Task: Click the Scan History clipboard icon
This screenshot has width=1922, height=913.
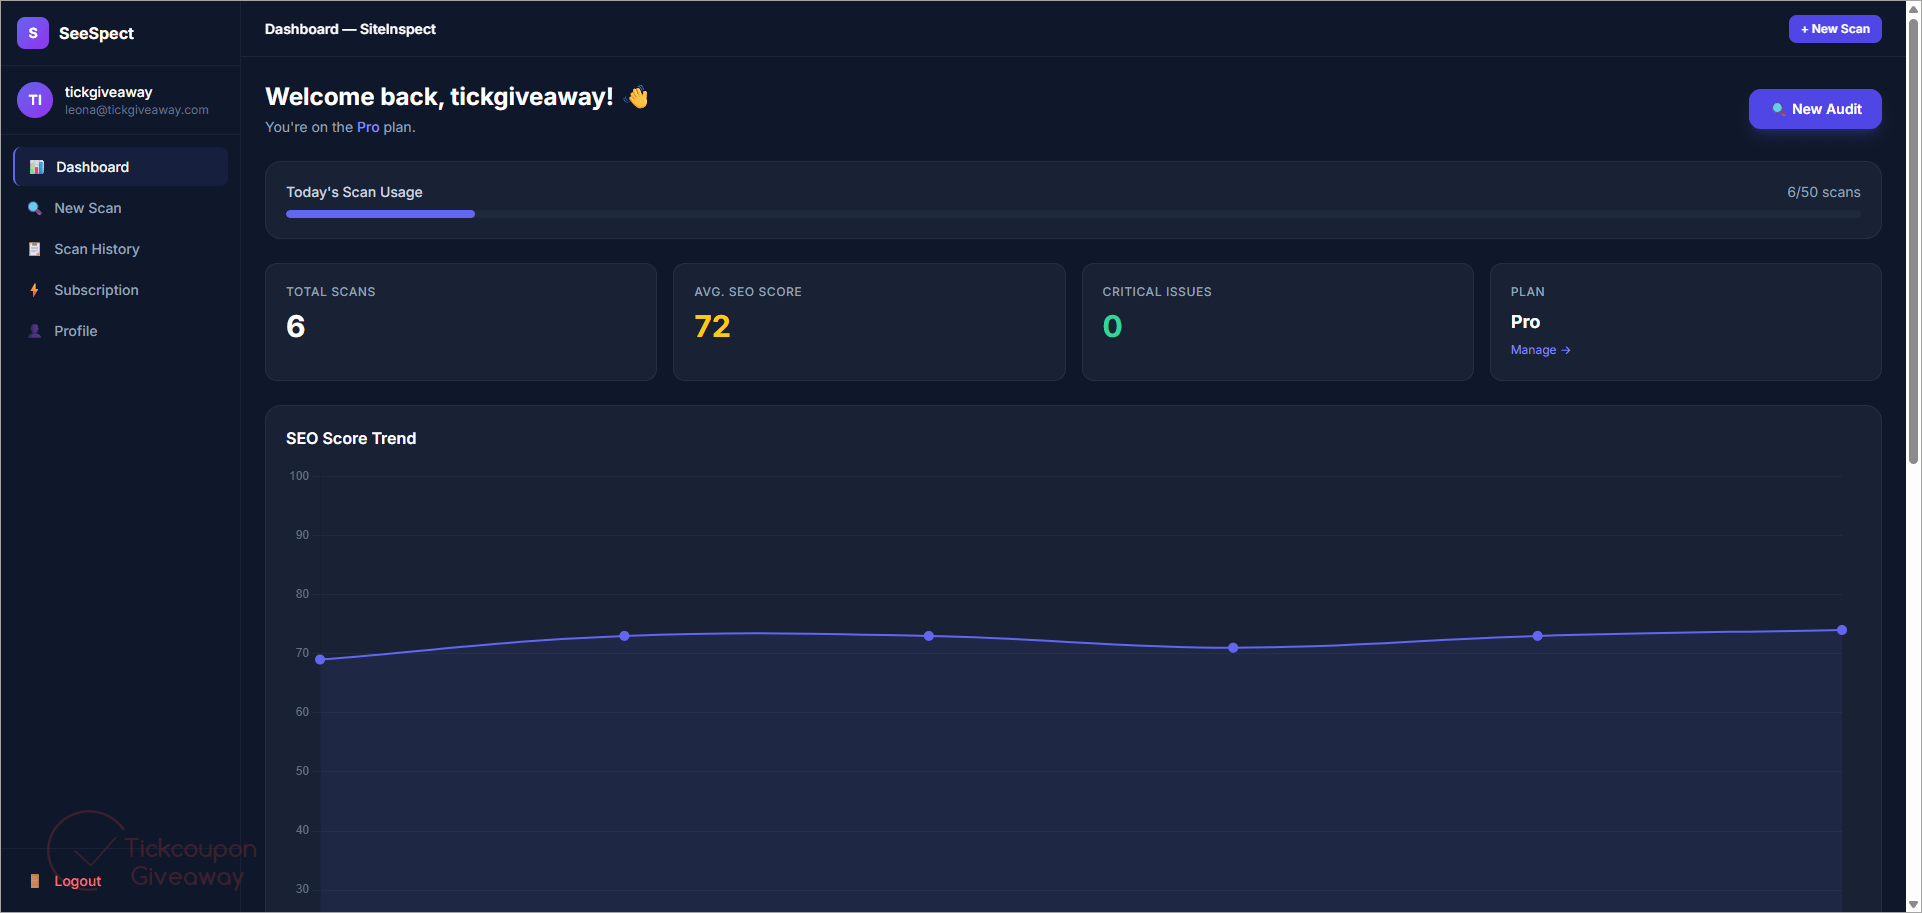Action: pyautogui.click(x=35, y=249)
